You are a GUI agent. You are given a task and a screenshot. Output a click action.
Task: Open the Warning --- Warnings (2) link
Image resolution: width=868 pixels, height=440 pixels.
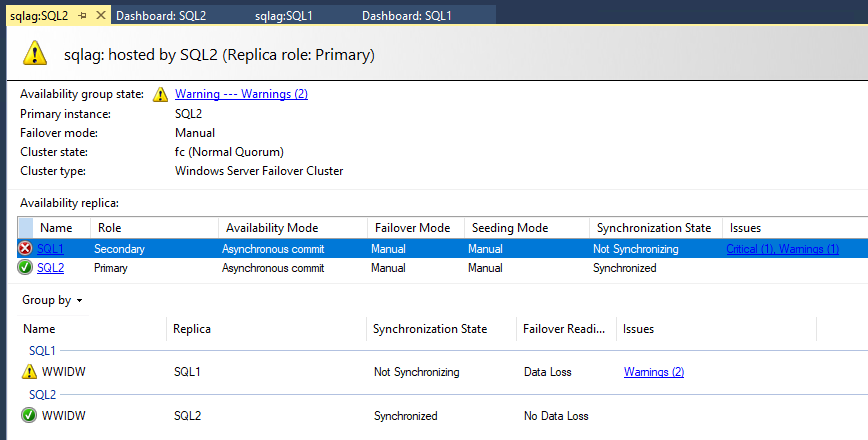(x=241, y=94)
